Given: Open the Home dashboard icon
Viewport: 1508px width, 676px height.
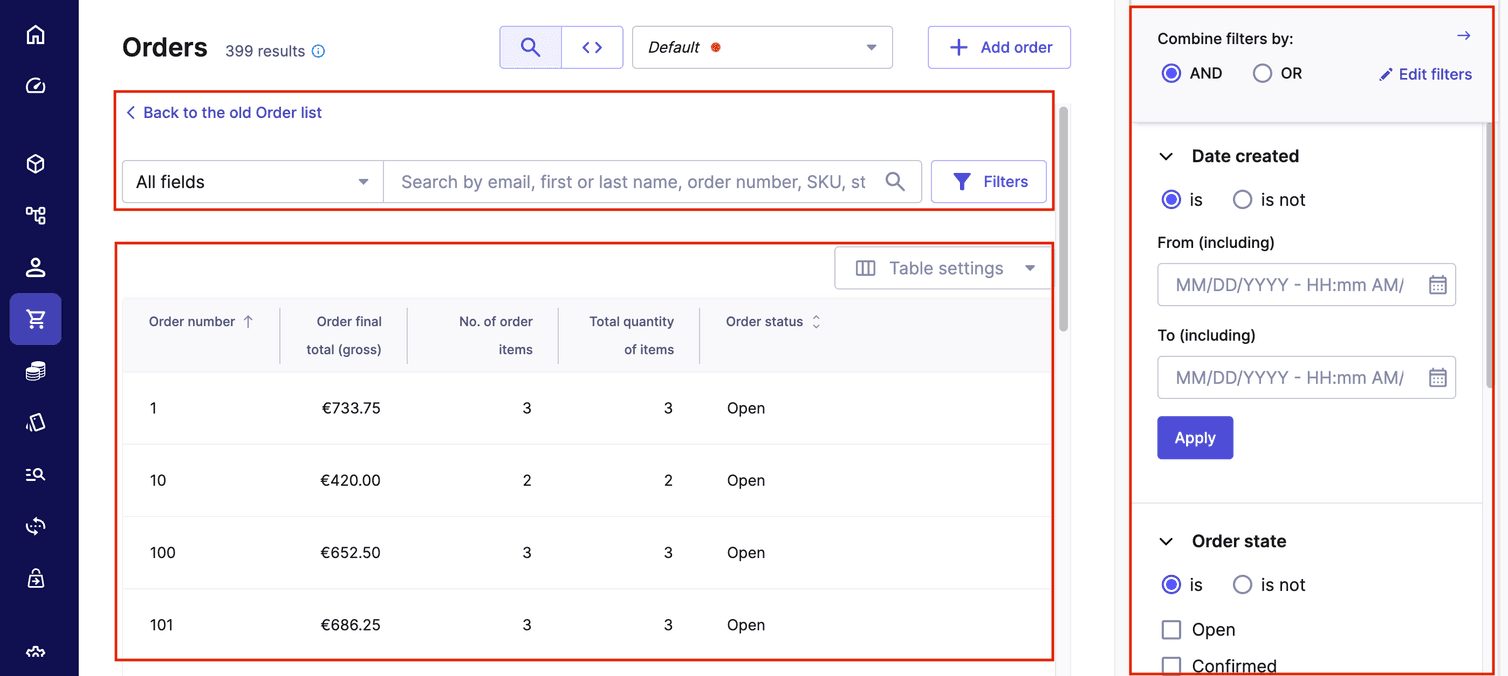Looking at the screenshot, I should click(x=35, y=34).
